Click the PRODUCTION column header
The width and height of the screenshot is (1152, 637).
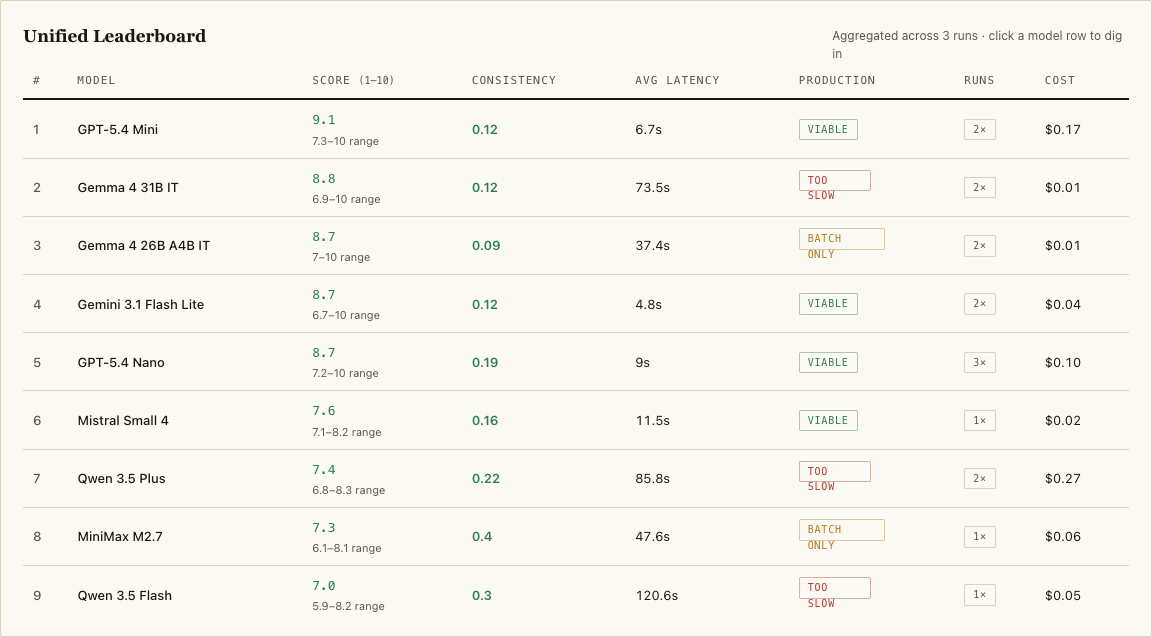pyautogui.click(x=837, y=80)
